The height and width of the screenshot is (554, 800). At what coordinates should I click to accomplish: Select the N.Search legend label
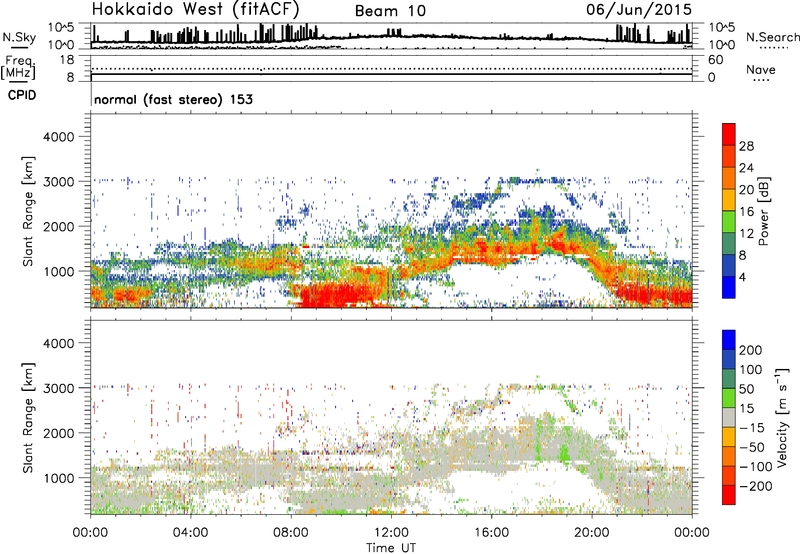coord(772,37)
